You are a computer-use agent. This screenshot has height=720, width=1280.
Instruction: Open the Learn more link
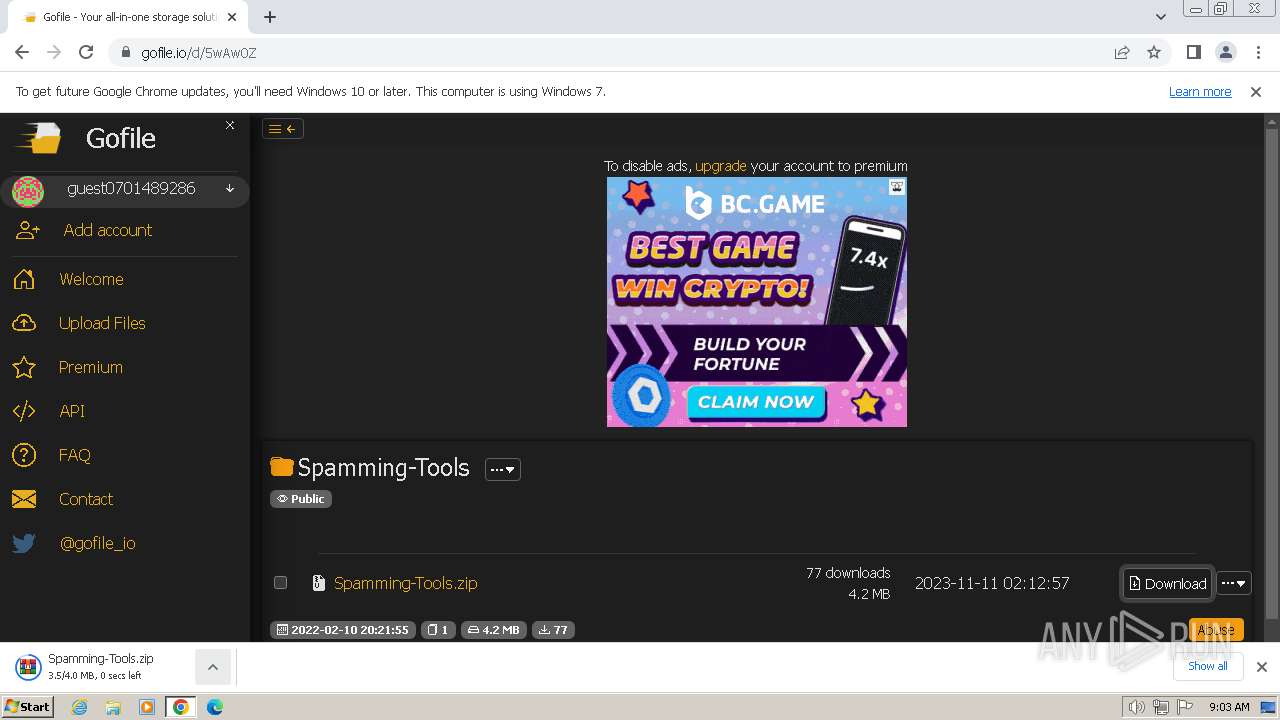tap(1200, 91)
